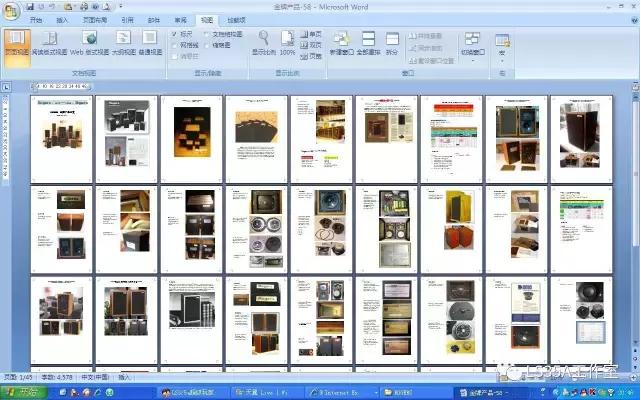Choose Two Pages (双页) zoom option
640x400 pixels.
[311, 45]
